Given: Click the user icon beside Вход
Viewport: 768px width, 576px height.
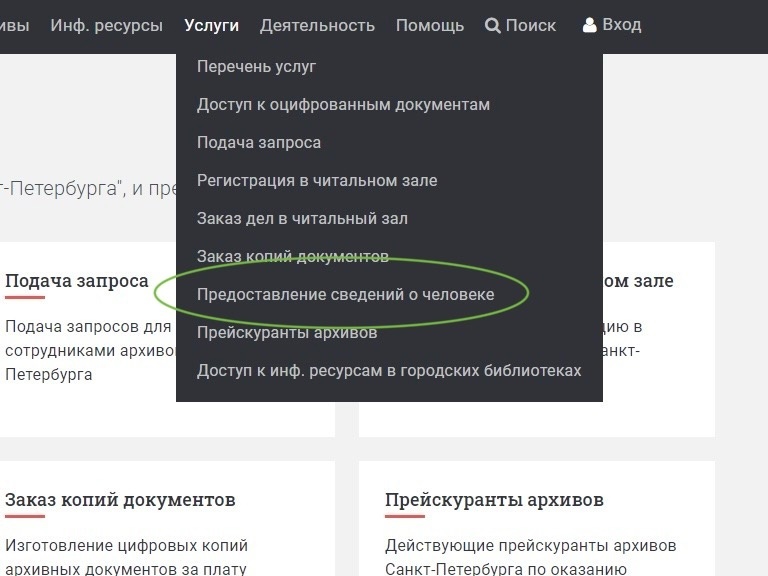Looking at the screenshot, I should pos(589,25).
